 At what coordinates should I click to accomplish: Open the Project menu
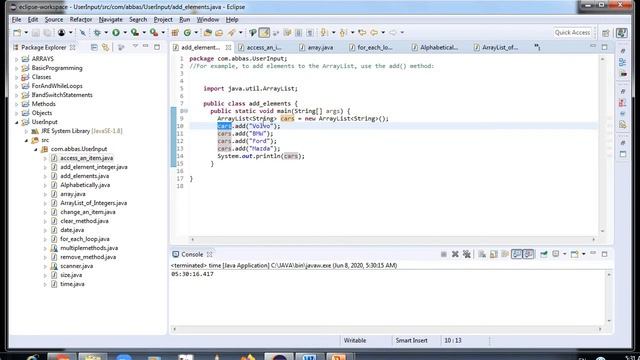[x=163, y=20]
